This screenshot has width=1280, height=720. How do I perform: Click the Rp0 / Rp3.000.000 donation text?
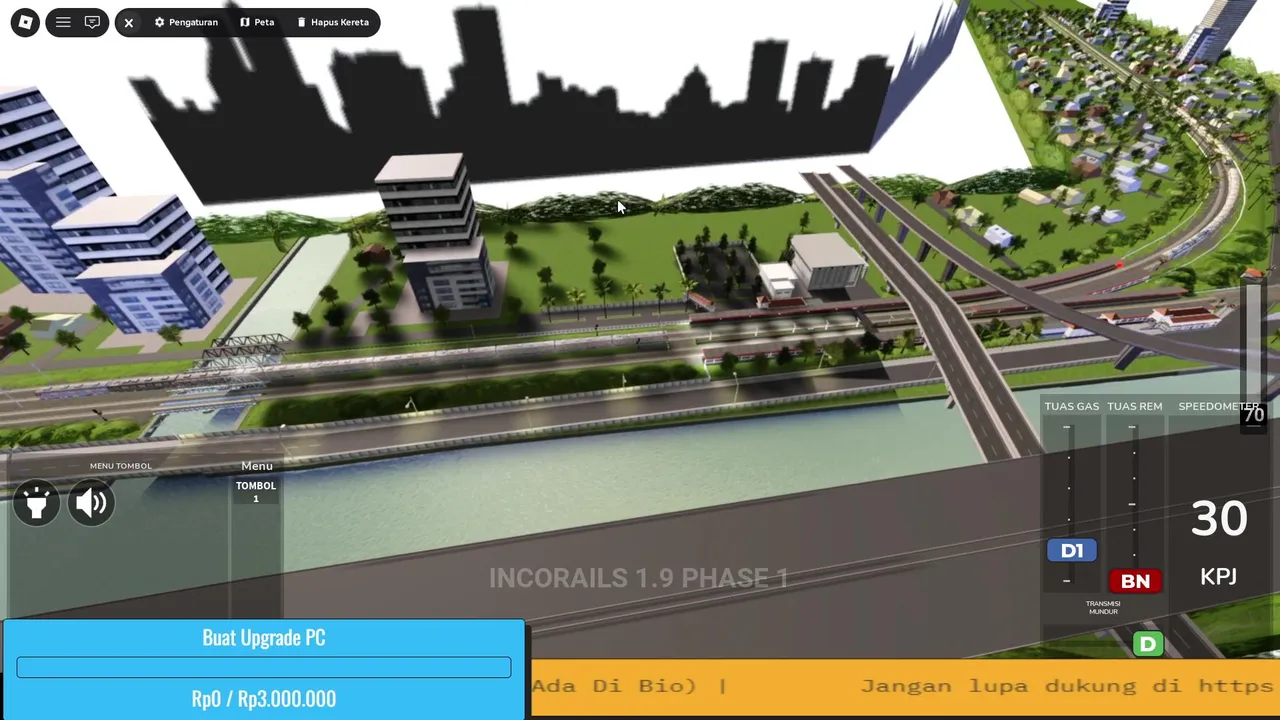264,699
